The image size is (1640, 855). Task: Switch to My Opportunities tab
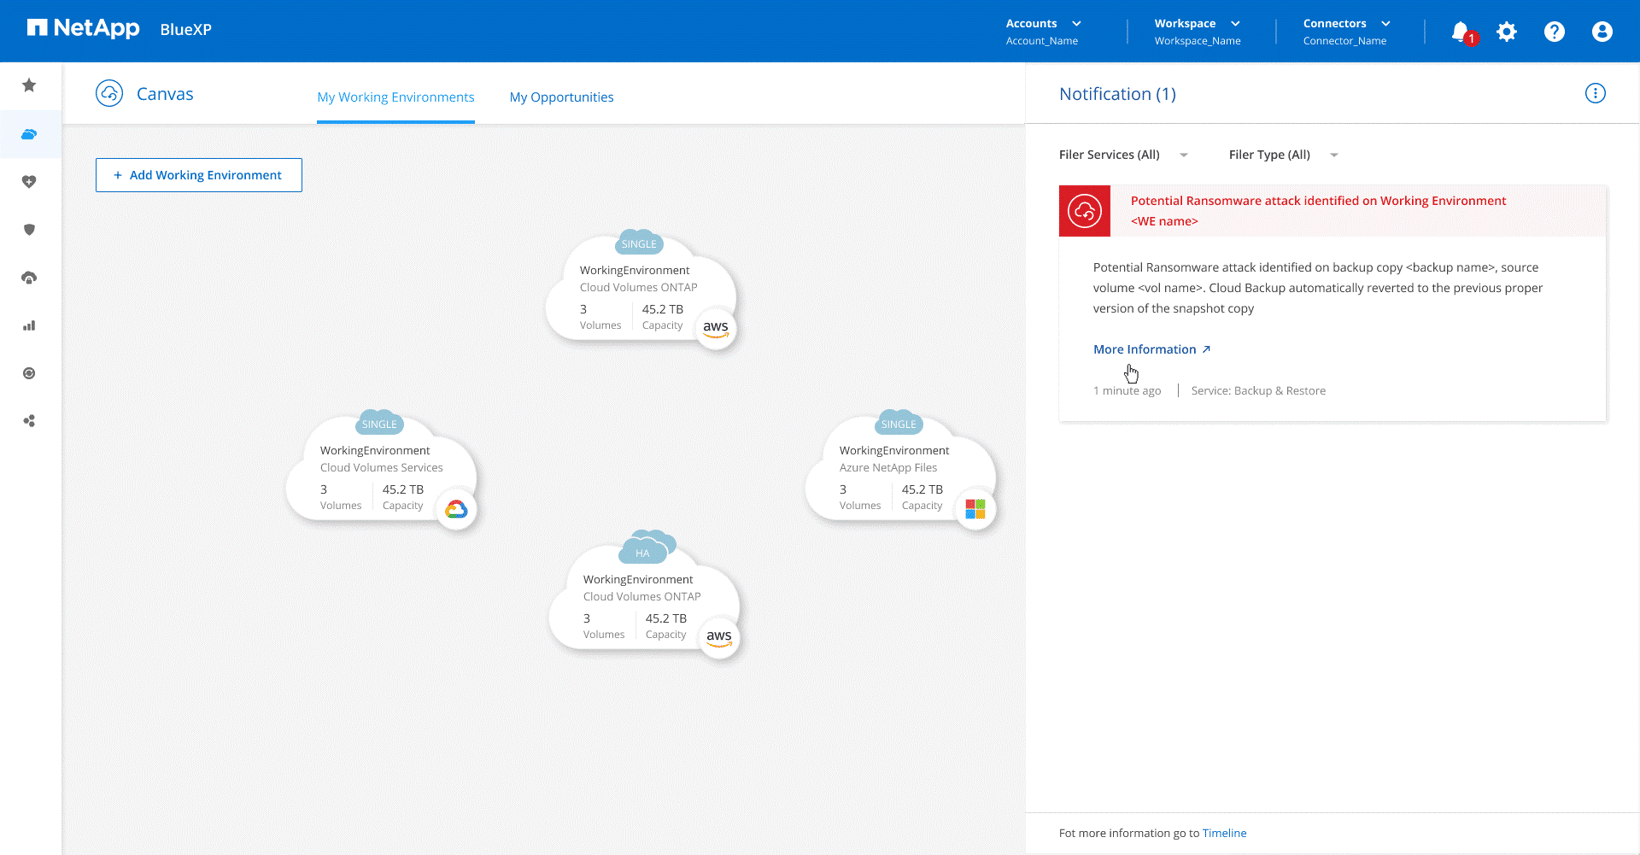(x=561, y=97)
